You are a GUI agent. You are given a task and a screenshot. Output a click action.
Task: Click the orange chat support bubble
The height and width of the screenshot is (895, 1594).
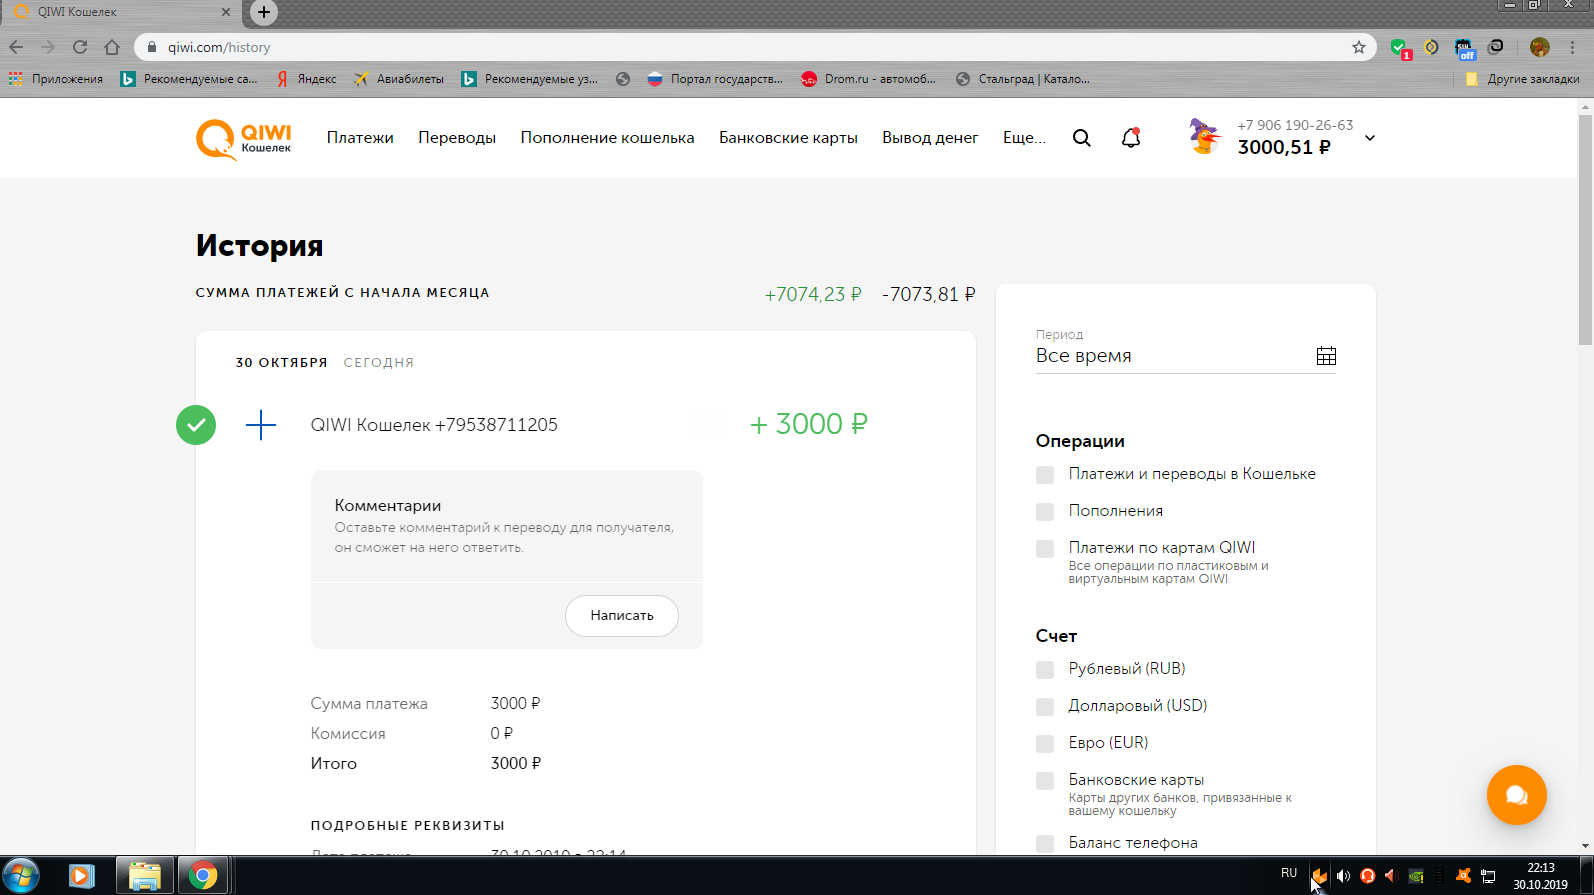(1516, 795)
